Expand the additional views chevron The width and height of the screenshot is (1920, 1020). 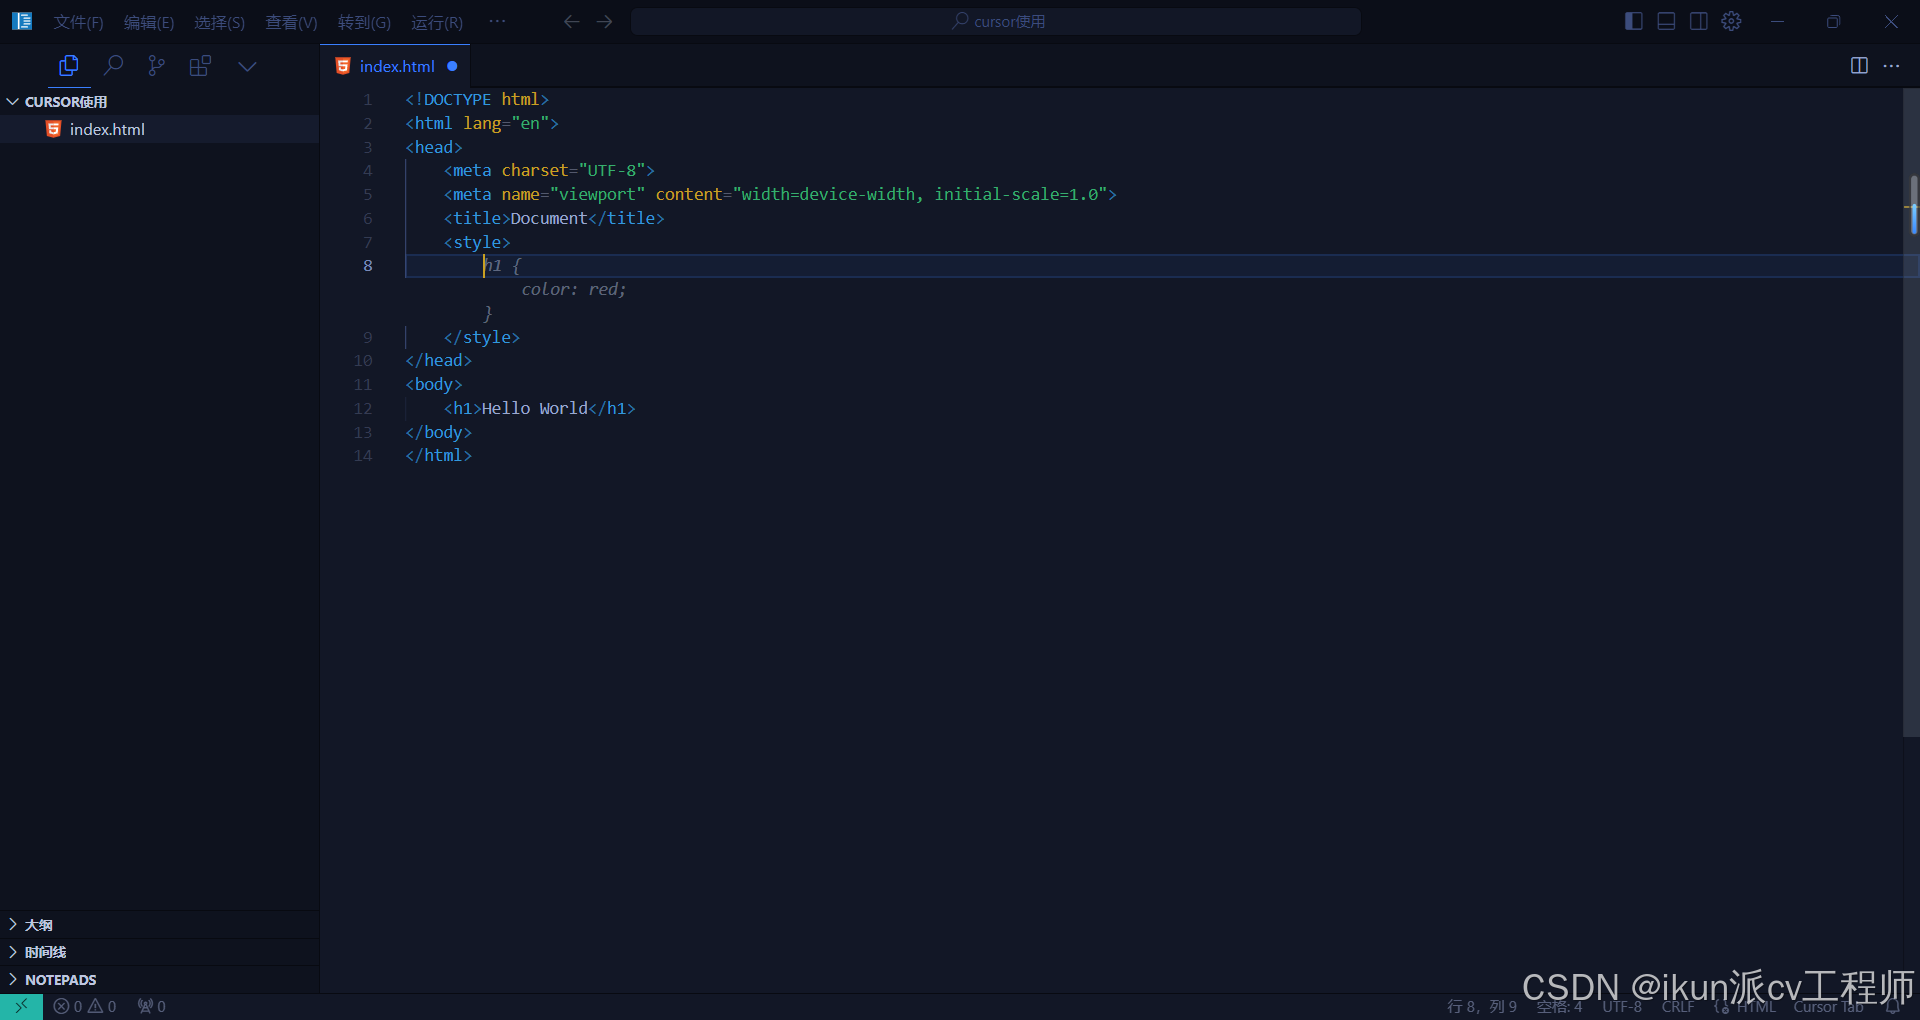tap(247, 66)
